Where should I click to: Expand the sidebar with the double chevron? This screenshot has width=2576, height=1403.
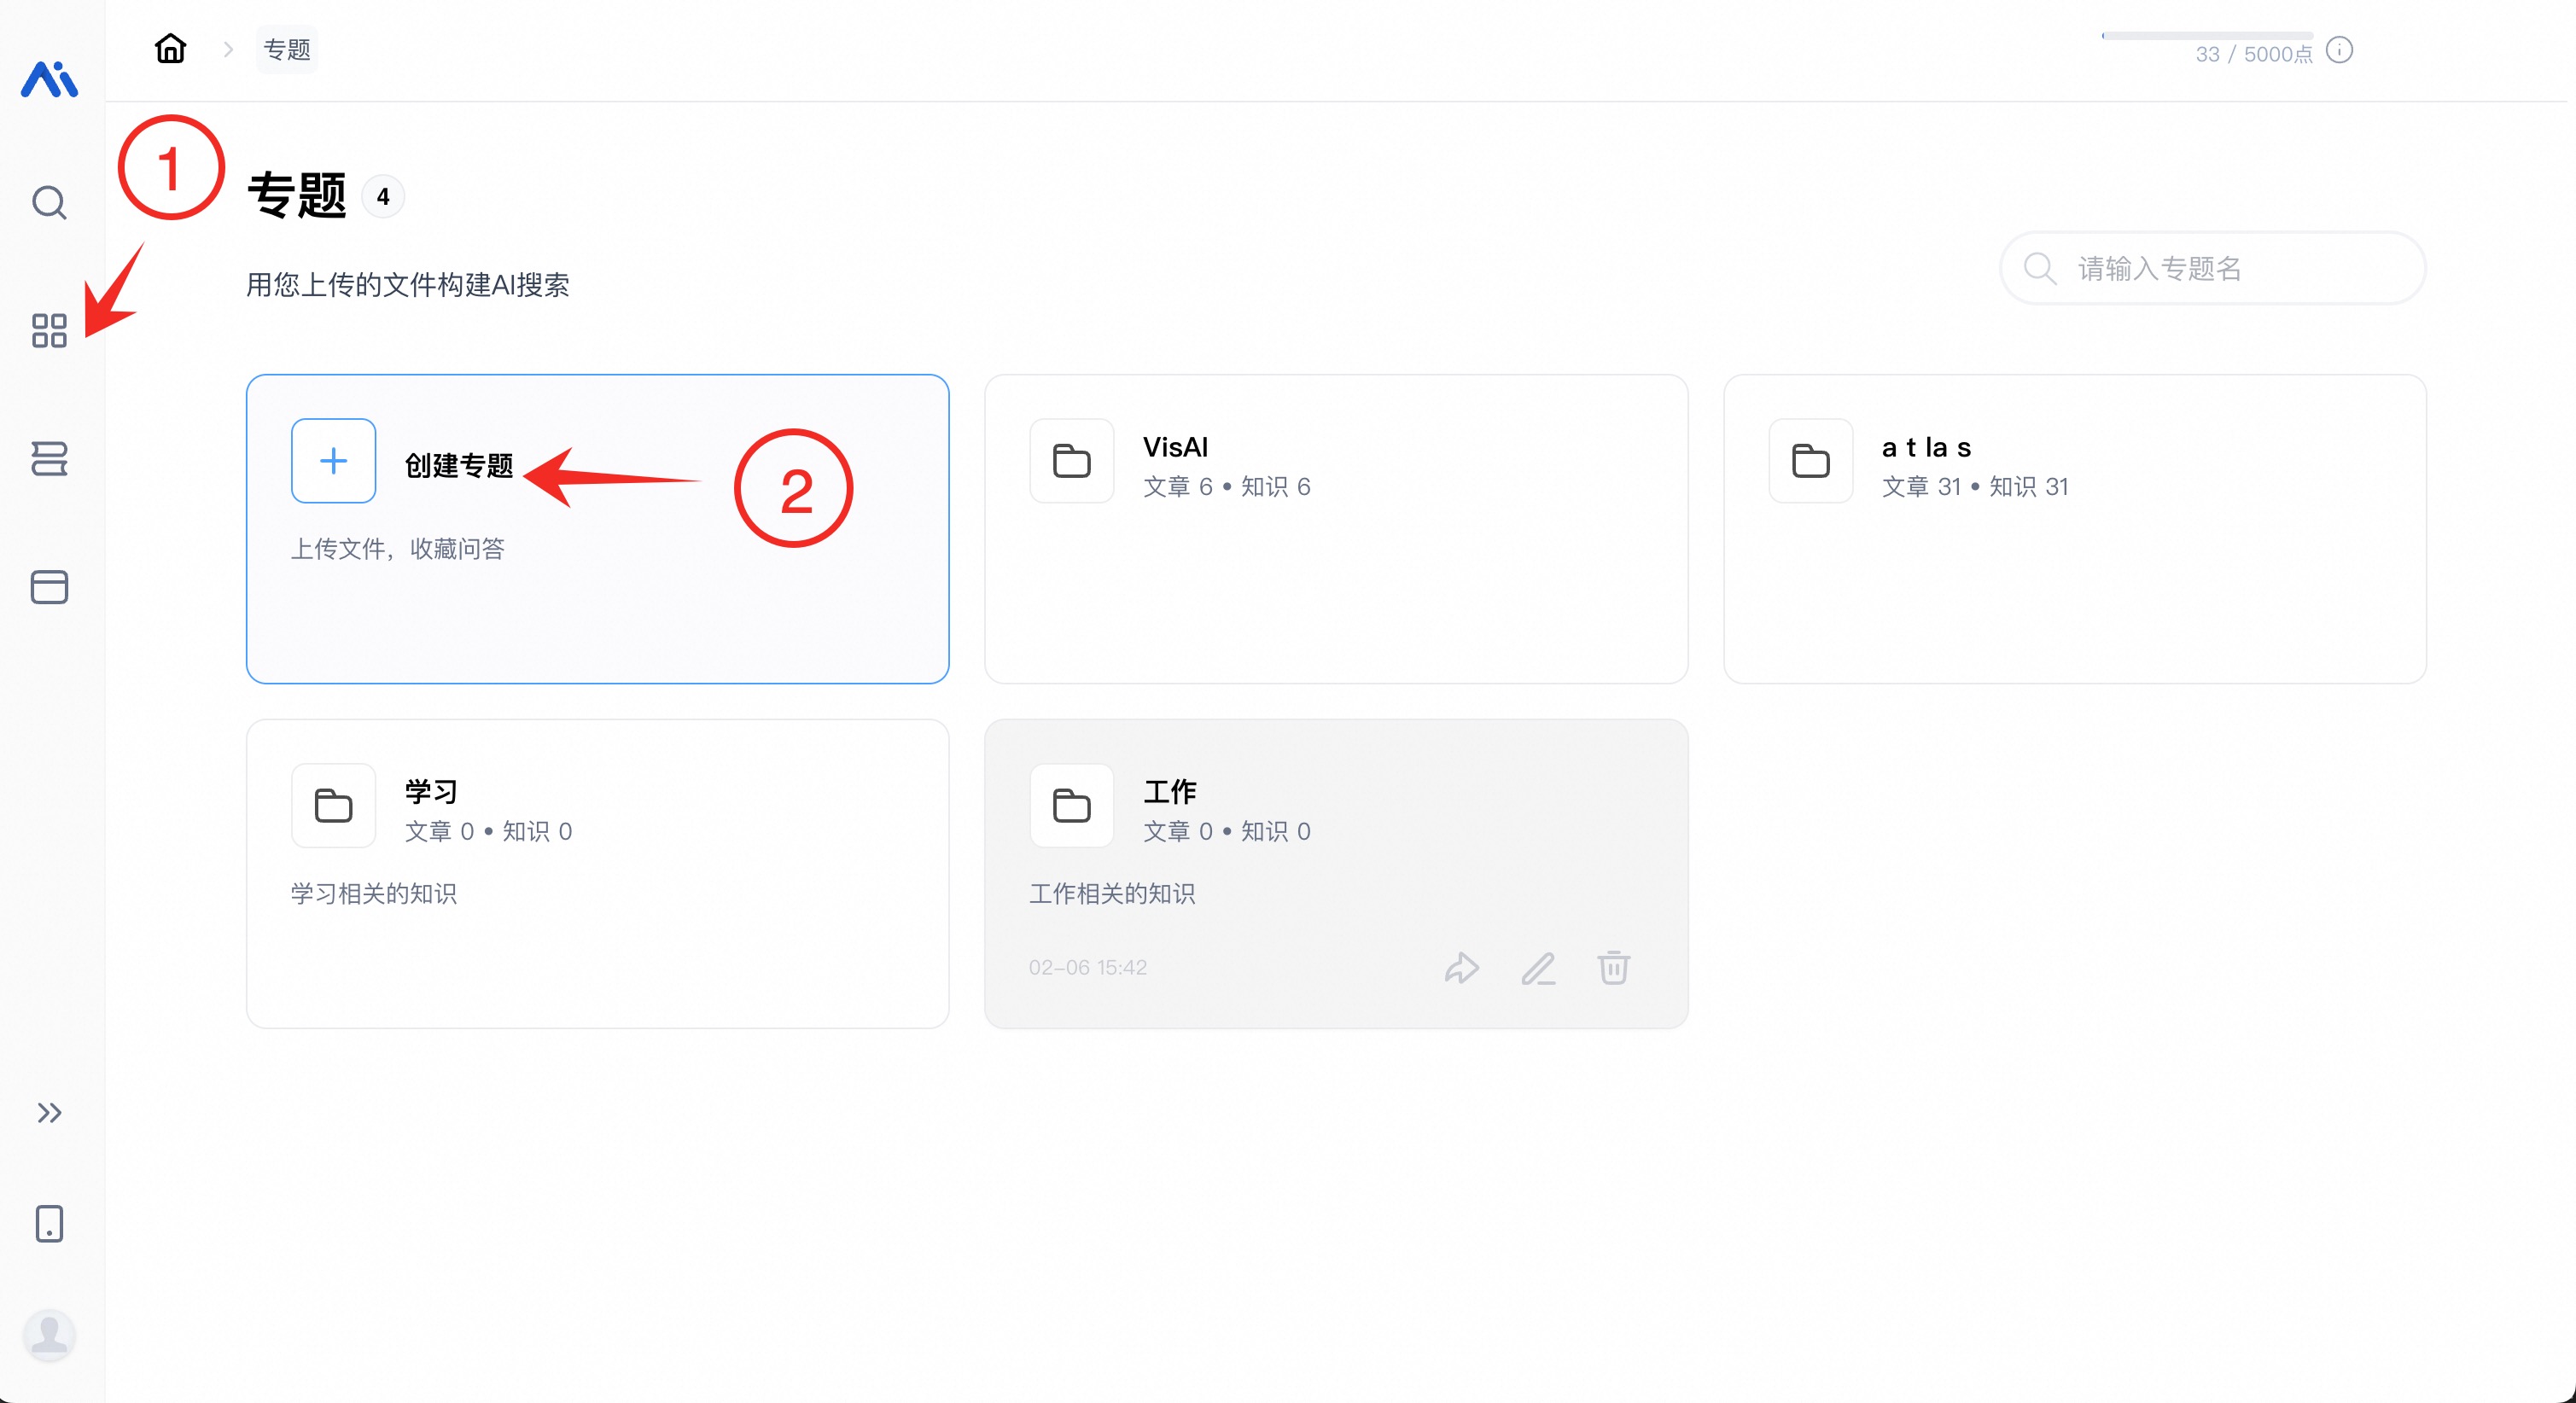(x=49, y=1113)
